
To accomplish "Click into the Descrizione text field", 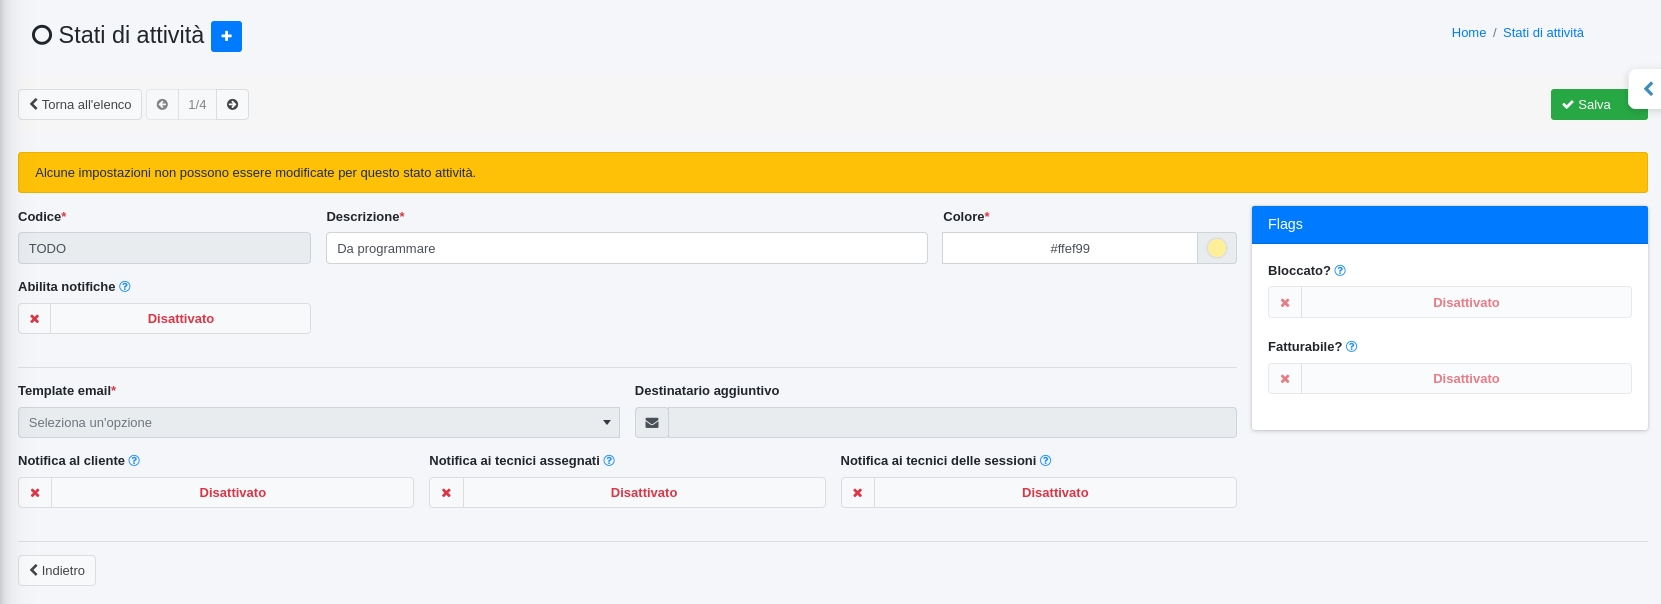I will [x=626, y=249].
